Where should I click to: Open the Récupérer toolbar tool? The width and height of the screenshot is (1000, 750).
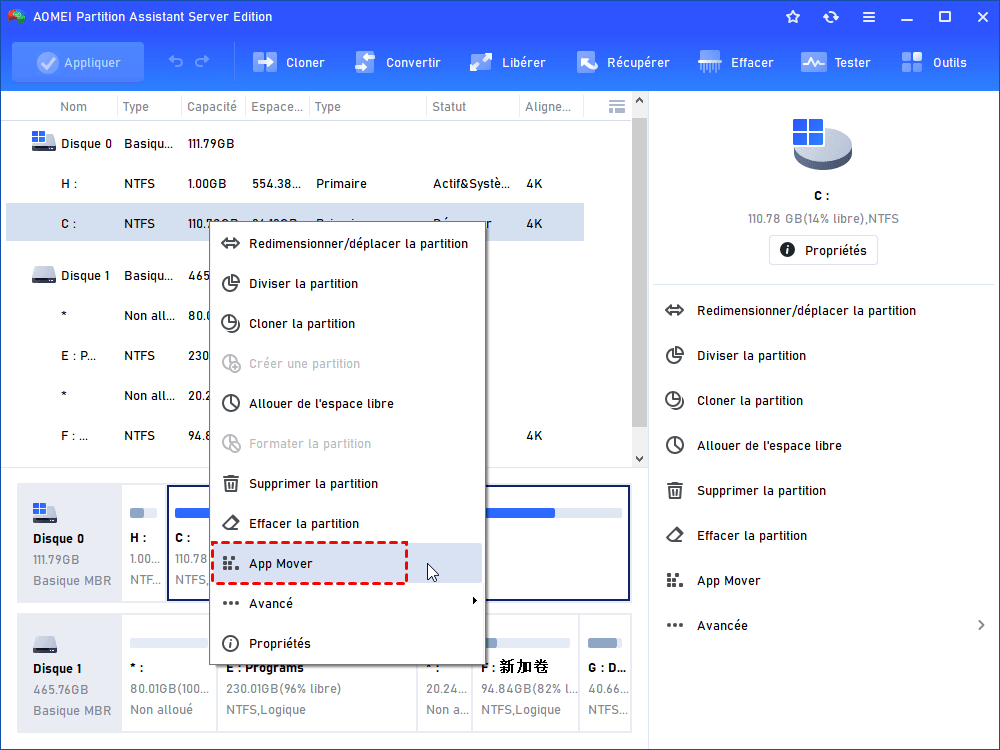(622, 62)
